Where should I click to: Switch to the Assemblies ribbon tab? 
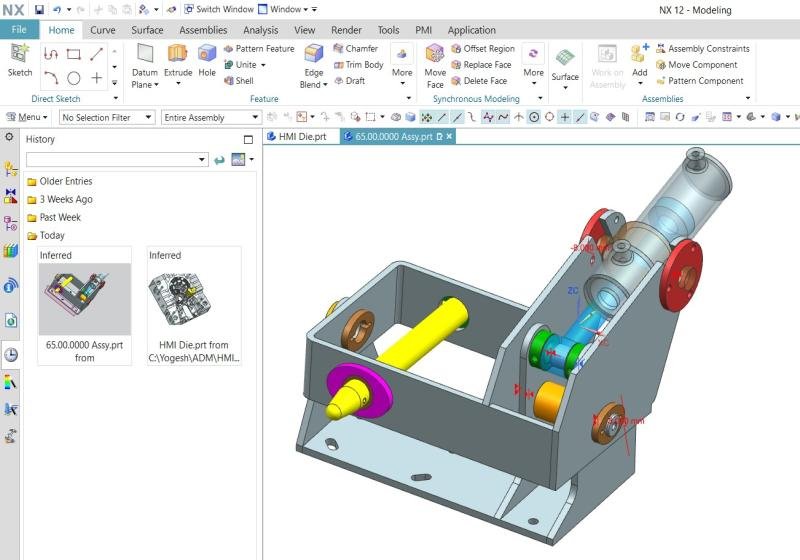(x=203, y=30)
